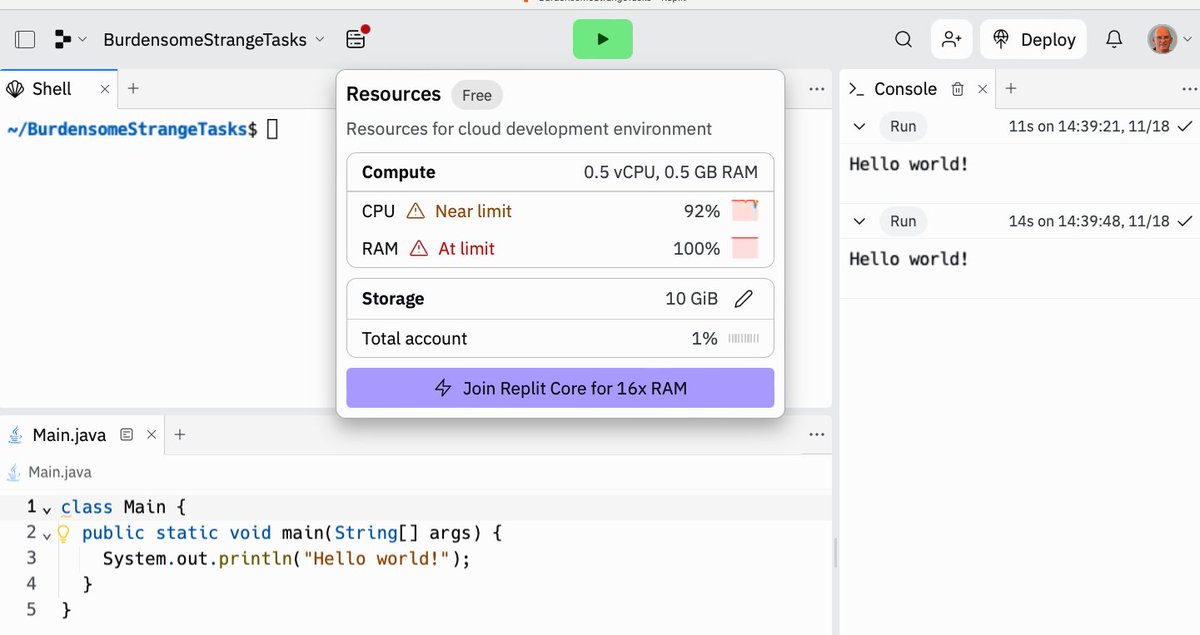Viewport: 1200px width, 635px height.
Task: Open the notifications bell
Action: click(1114, 39)
